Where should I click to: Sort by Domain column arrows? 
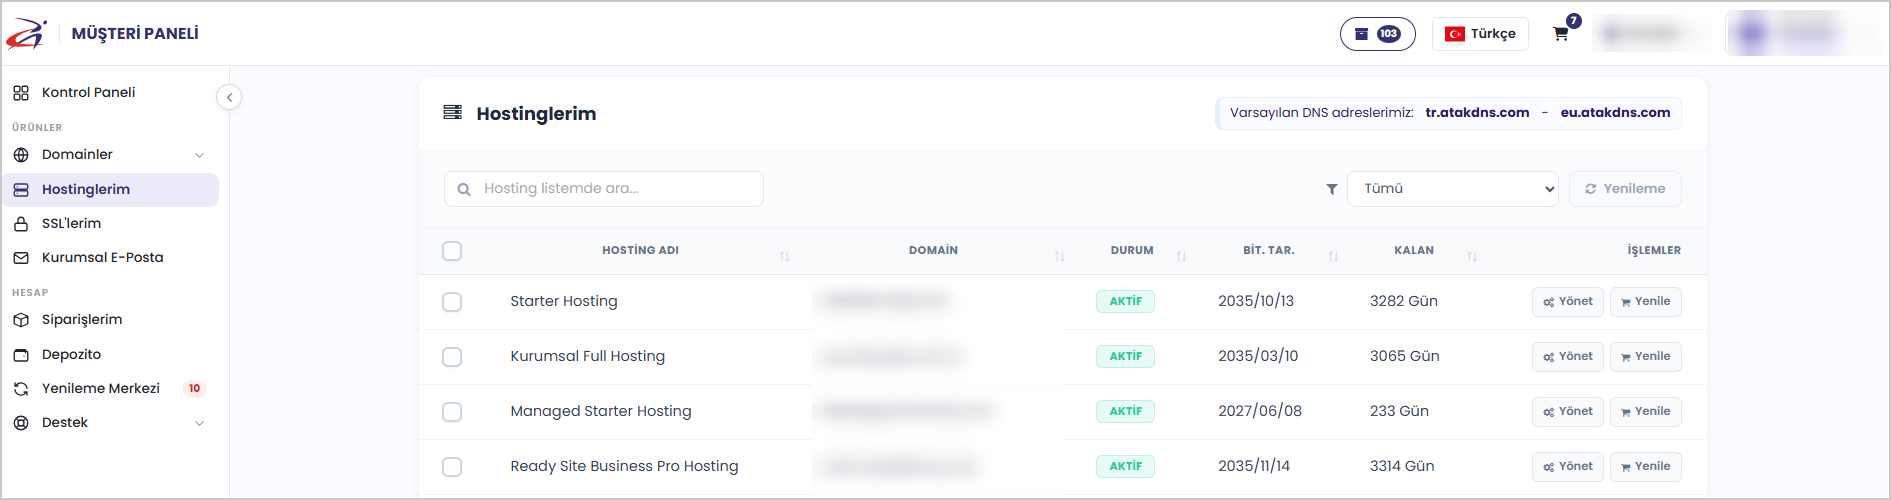tap(1060, 257)
